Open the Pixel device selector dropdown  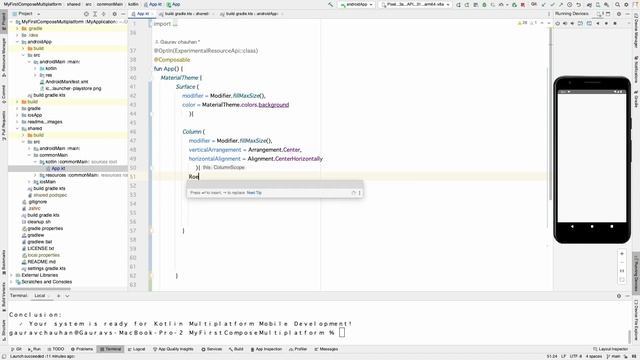415,4
